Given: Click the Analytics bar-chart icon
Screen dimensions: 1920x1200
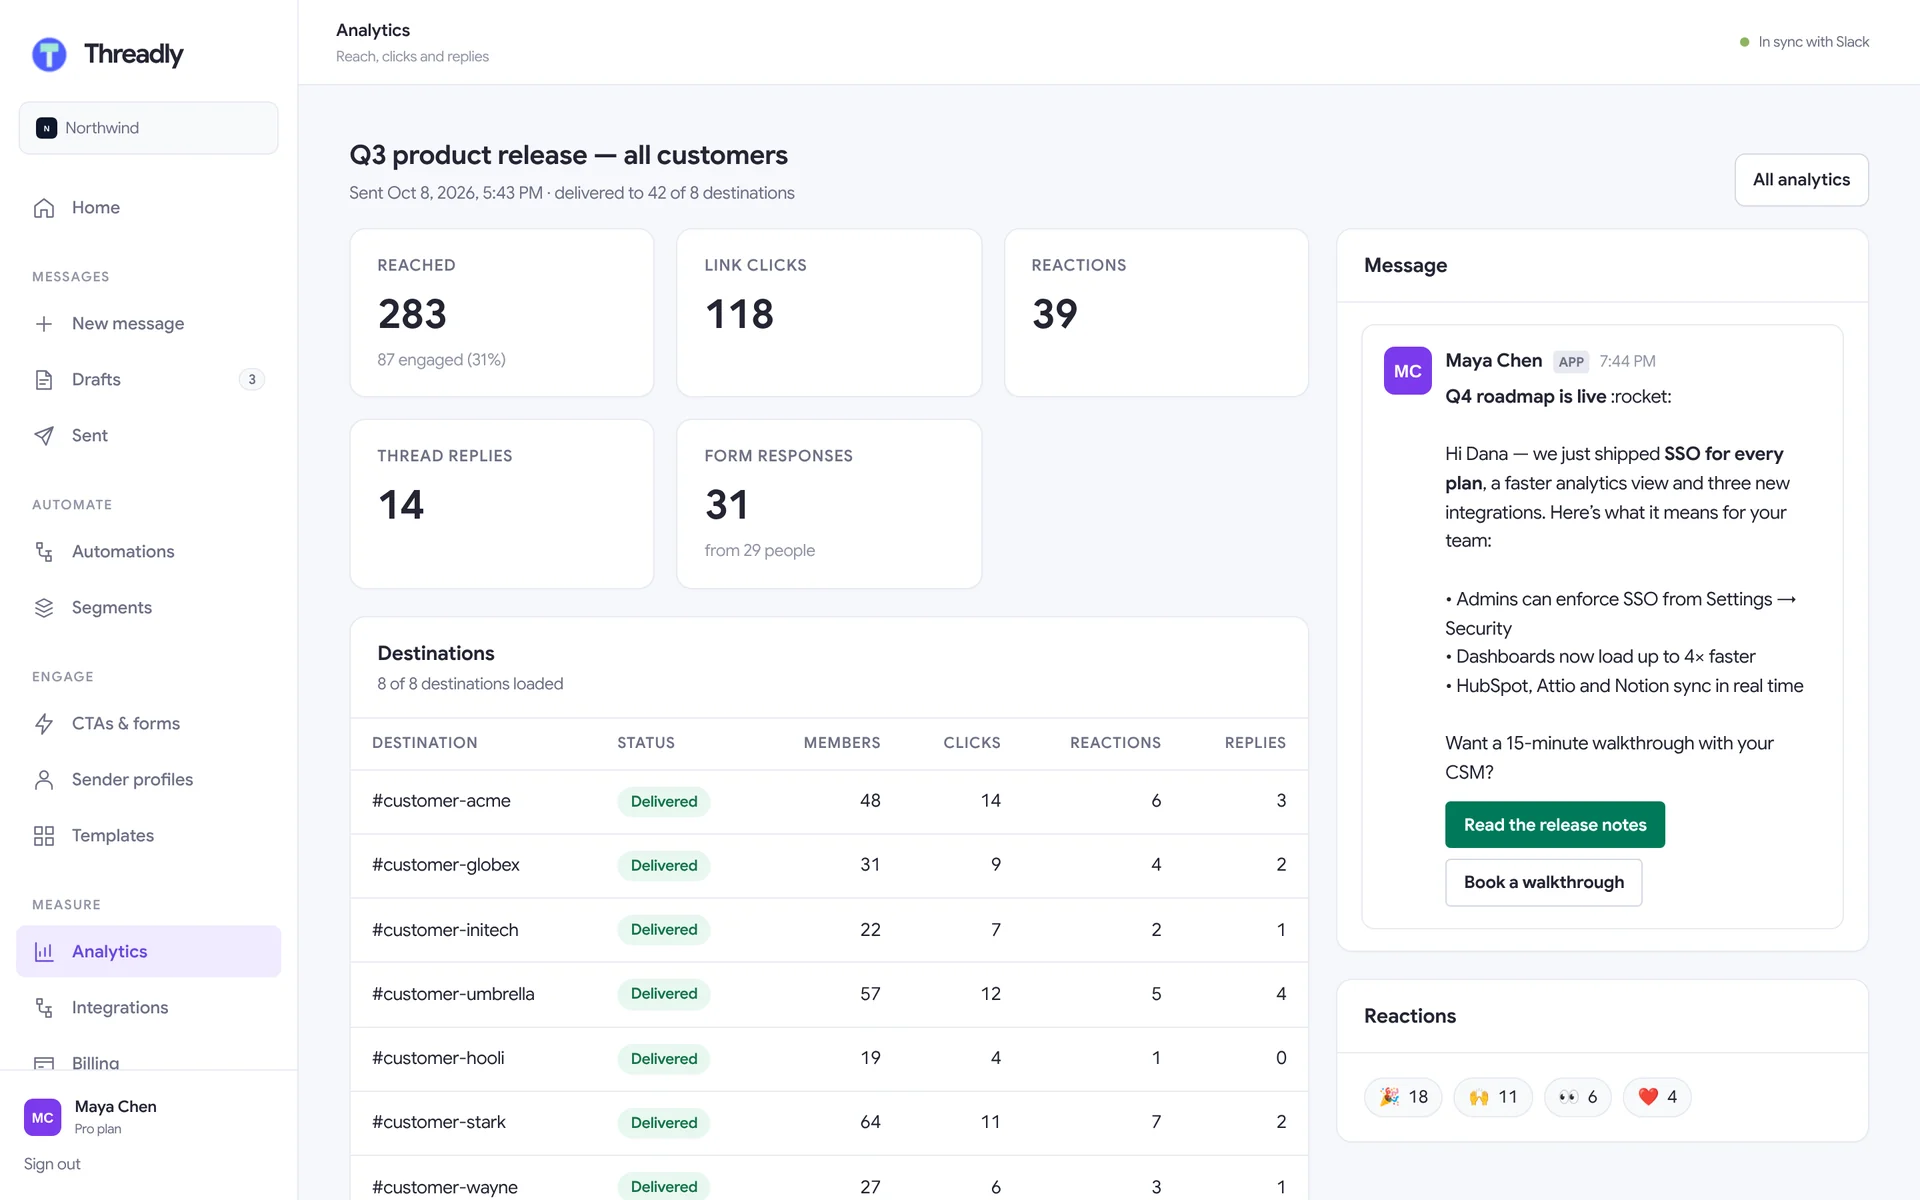Looking at the screenshot, I should click(x=44, y=952).
